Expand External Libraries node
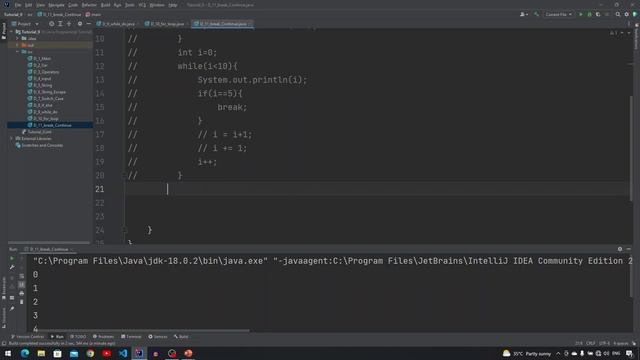Viewport: 640px width, 360px height. point(12,138)
